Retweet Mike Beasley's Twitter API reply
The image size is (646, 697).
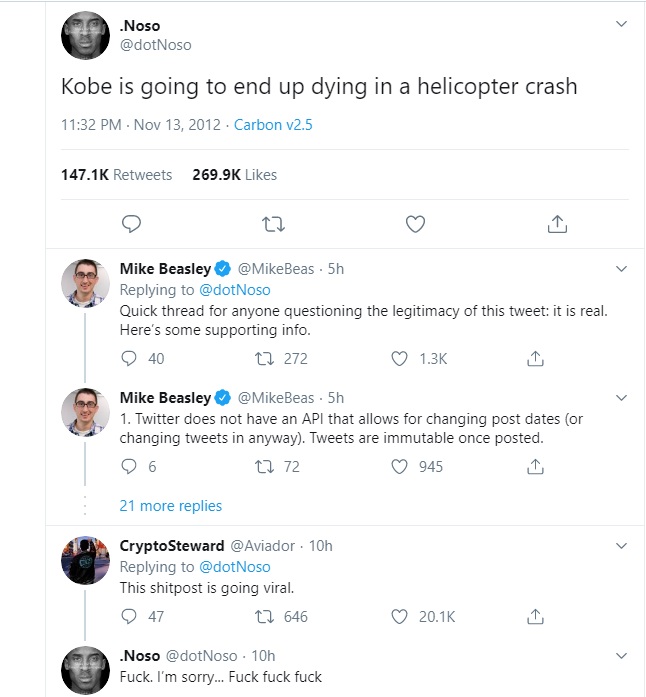[264, 466]
